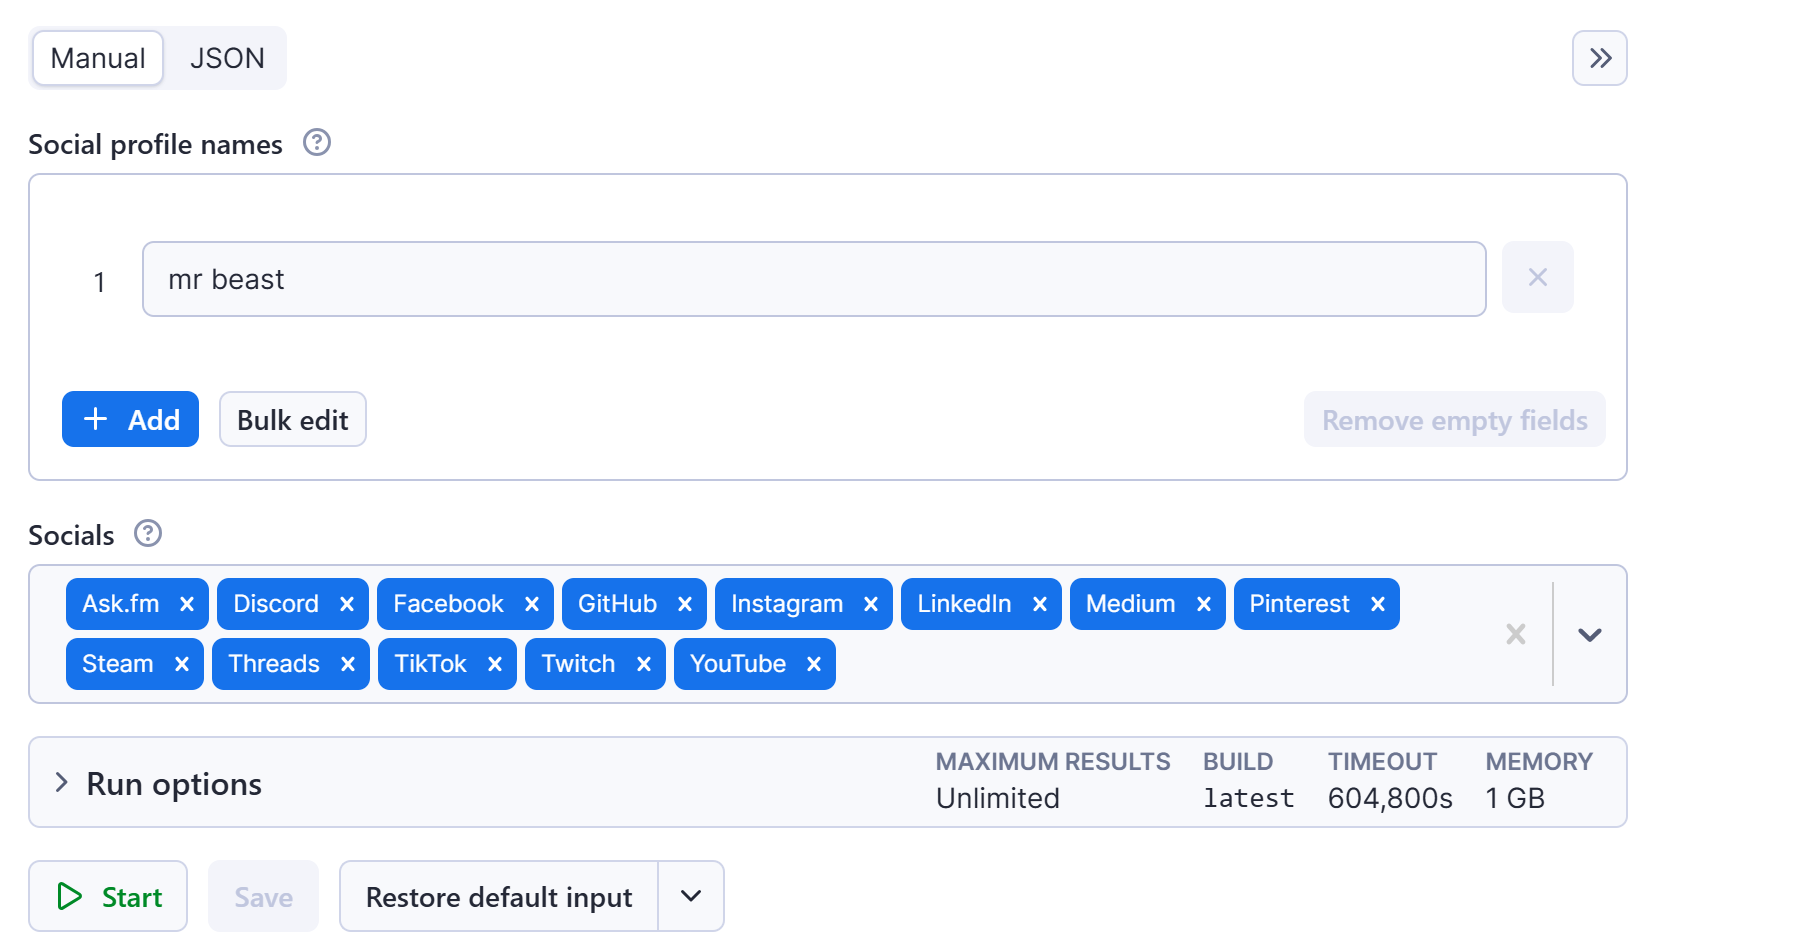Remove the GitHub tag from Socials
The width and height of the screenshot is (1793, 943).
[x=685, y=604]
